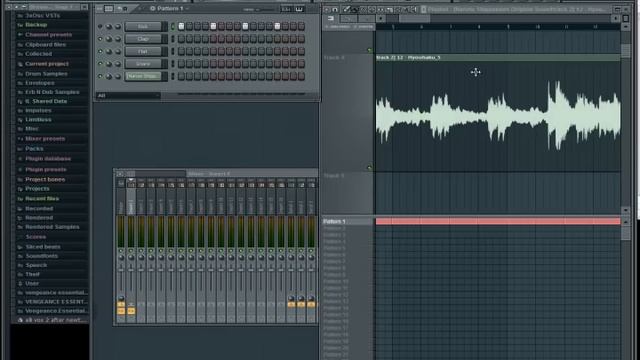This screenshot has height=360, width=640.
Task: Mute the Hat channel via its LED
Action: click(x=100, y=51)
